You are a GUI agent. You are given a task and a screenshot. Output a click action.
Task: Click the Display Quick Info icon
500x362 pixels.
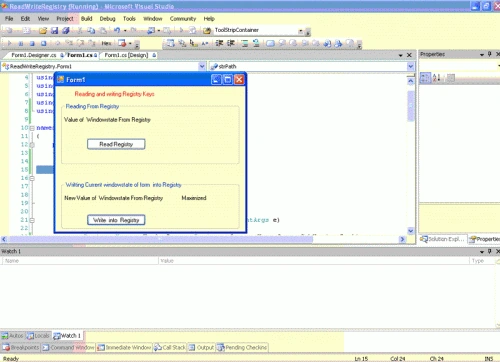(193, 43)
